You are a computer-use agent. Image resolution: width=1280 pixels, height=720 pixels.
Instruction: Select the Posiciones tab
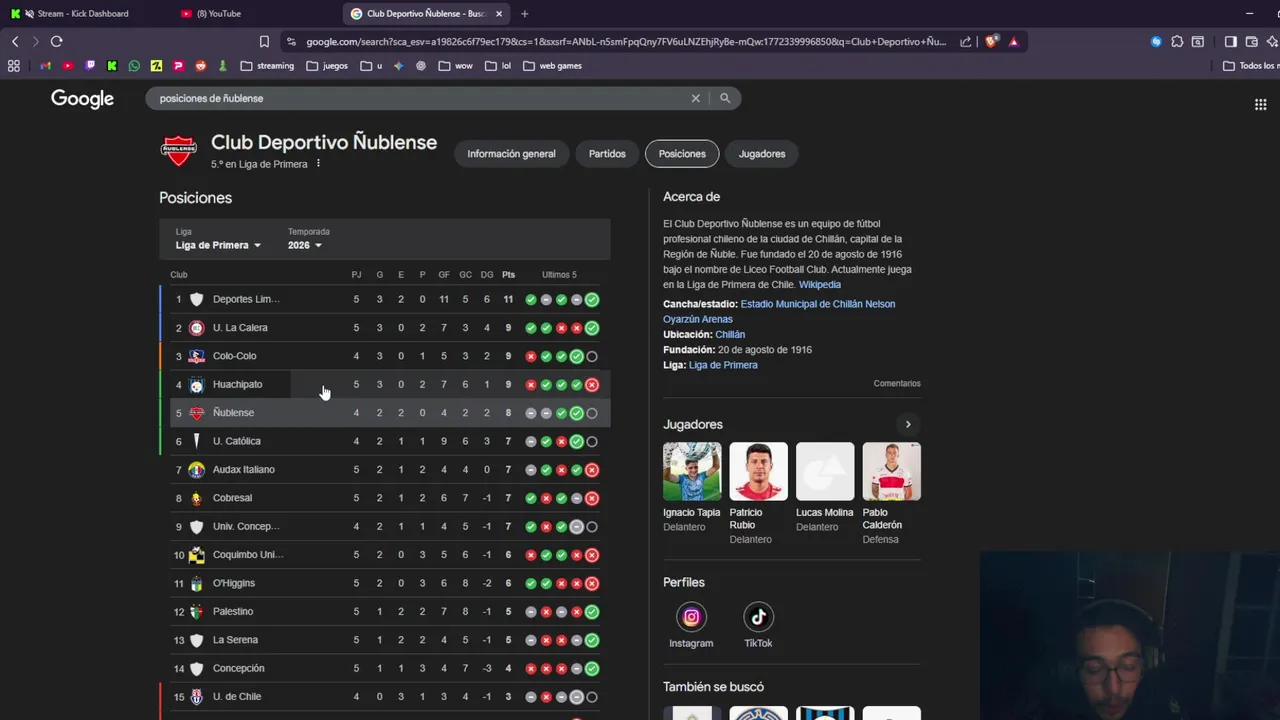[x=682, y=154]
